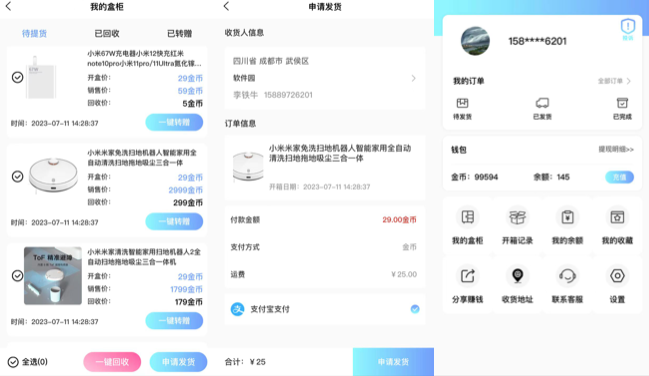
Task: Tap the 分享赚钱 share icon
Action: (468, 276)
